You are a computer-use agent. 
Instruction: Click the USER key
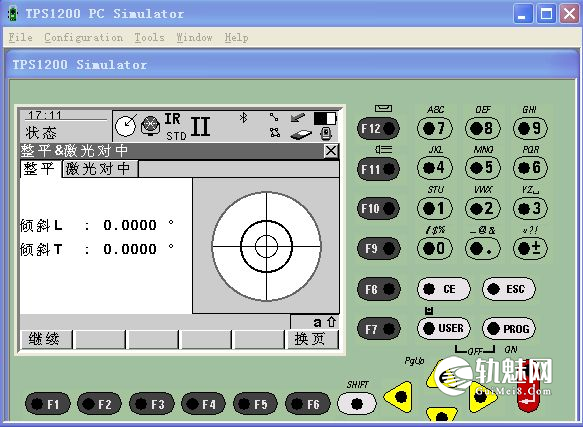444,328
